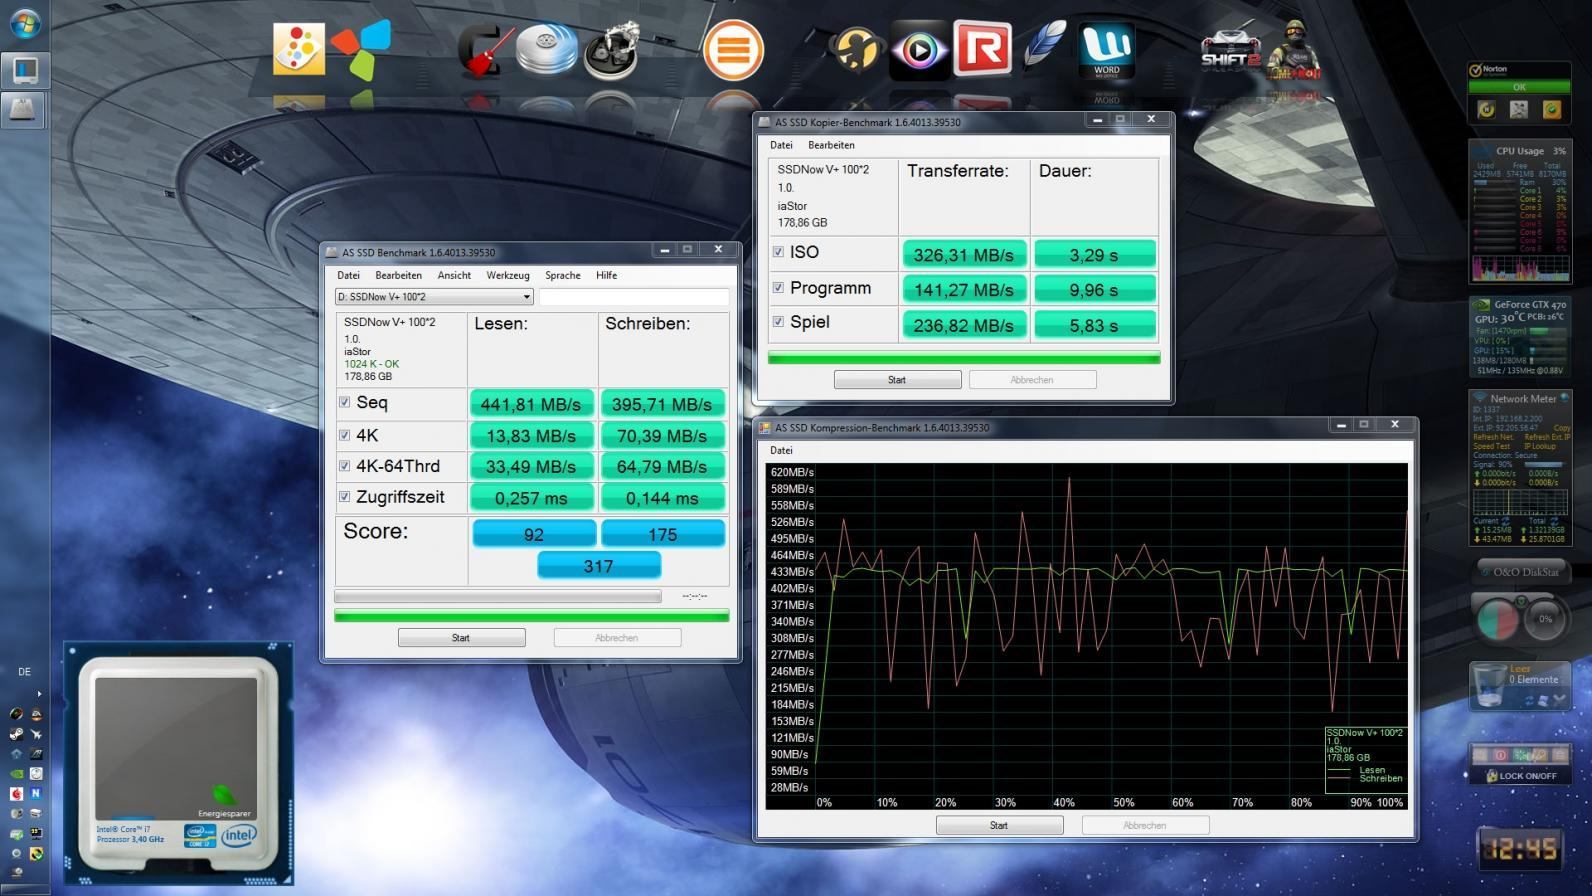This screenshot has width=1592, height=896.
Task: Open the Word icon in the dock
Action: point(1106,49)
